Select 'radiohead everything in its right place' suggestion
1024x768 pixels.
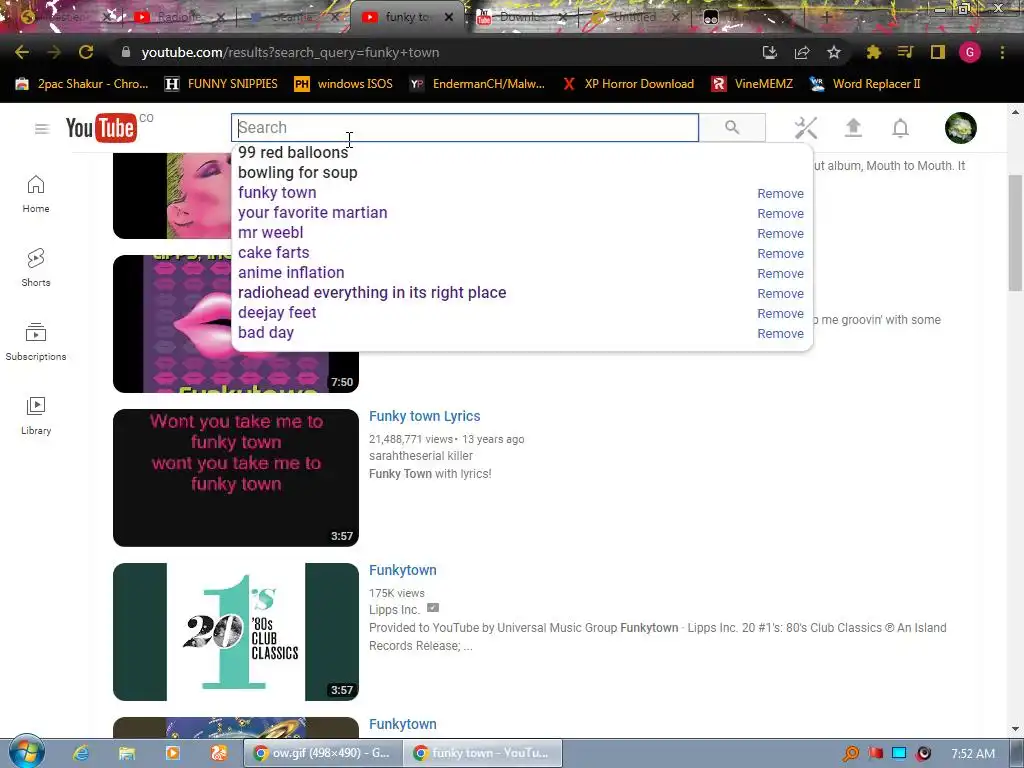[x=372, y=293]
